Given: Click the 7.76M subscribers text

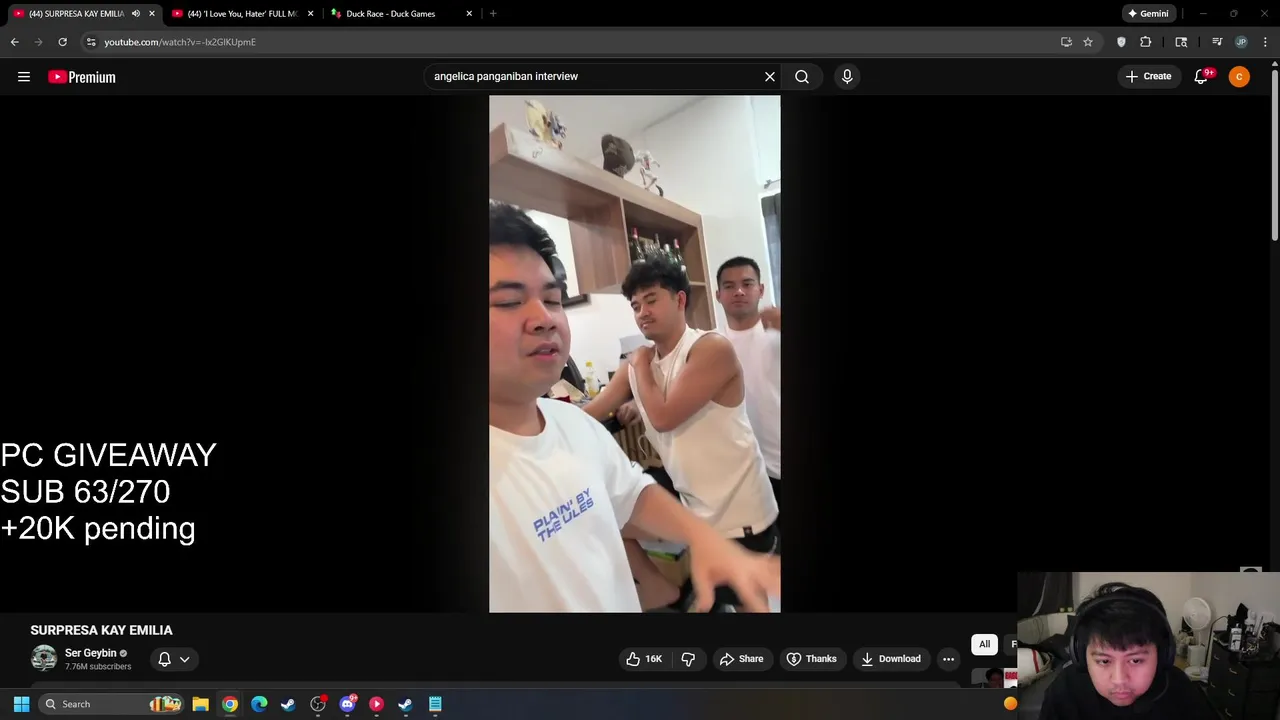Looking at the screenshot, I should [x=98, y=666].
